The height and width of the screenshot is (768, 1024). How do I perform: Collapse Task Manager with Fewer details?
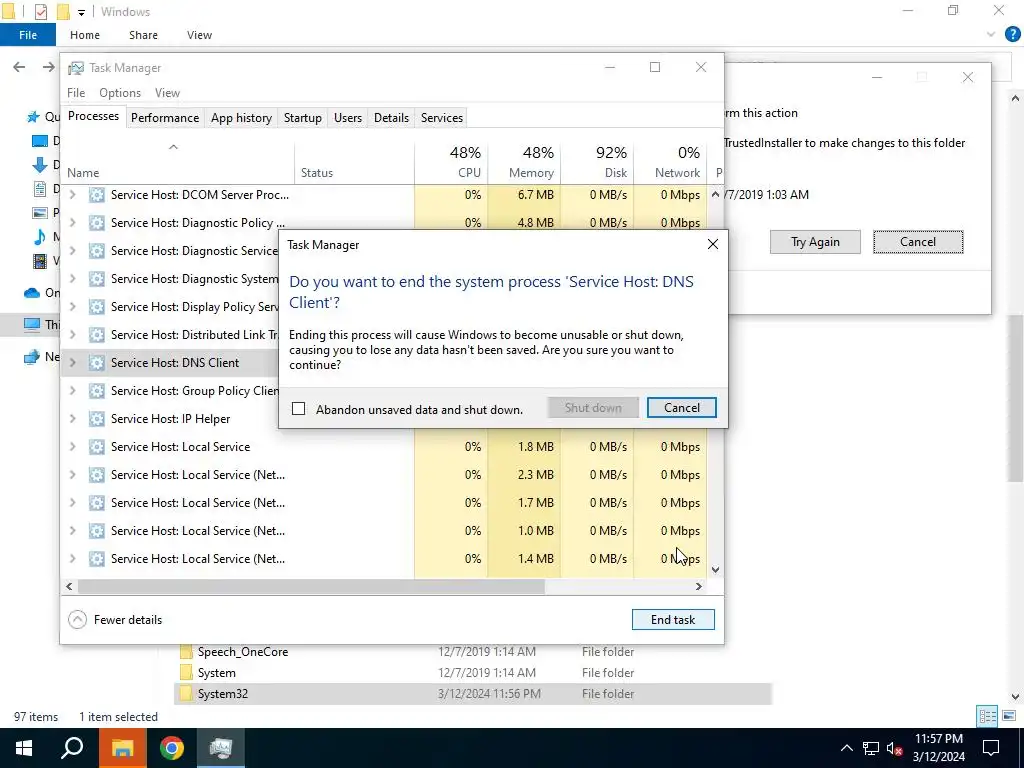(116, 620)
